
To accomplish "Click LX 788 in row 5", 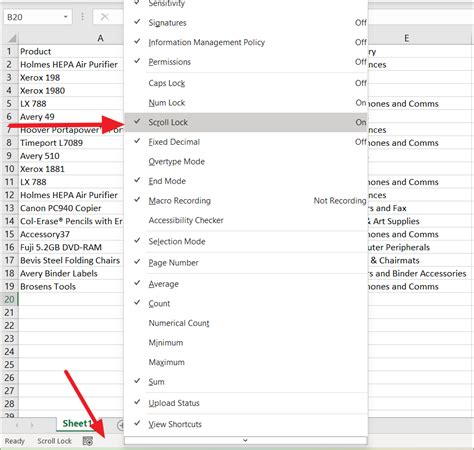I will (71, 104).
